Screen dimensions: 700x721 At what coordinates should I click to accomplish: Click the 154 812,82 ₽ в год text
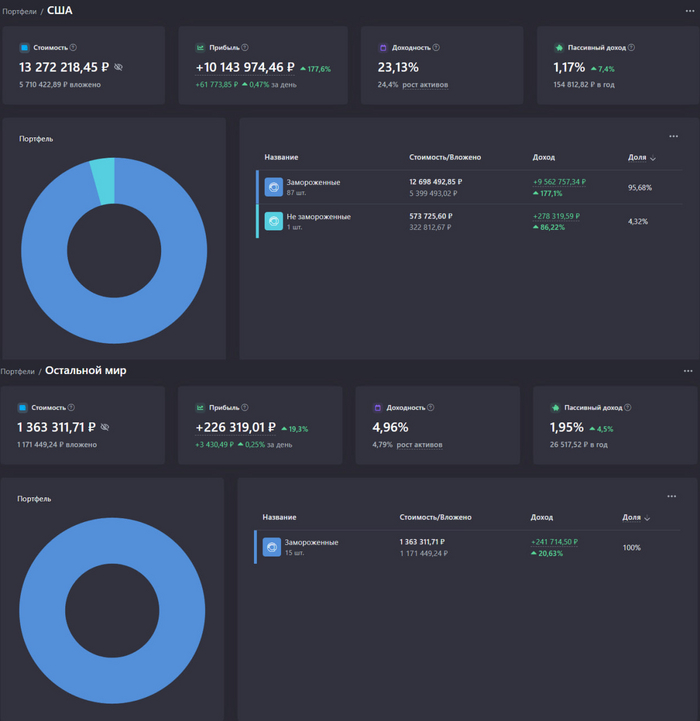(584, 85)
